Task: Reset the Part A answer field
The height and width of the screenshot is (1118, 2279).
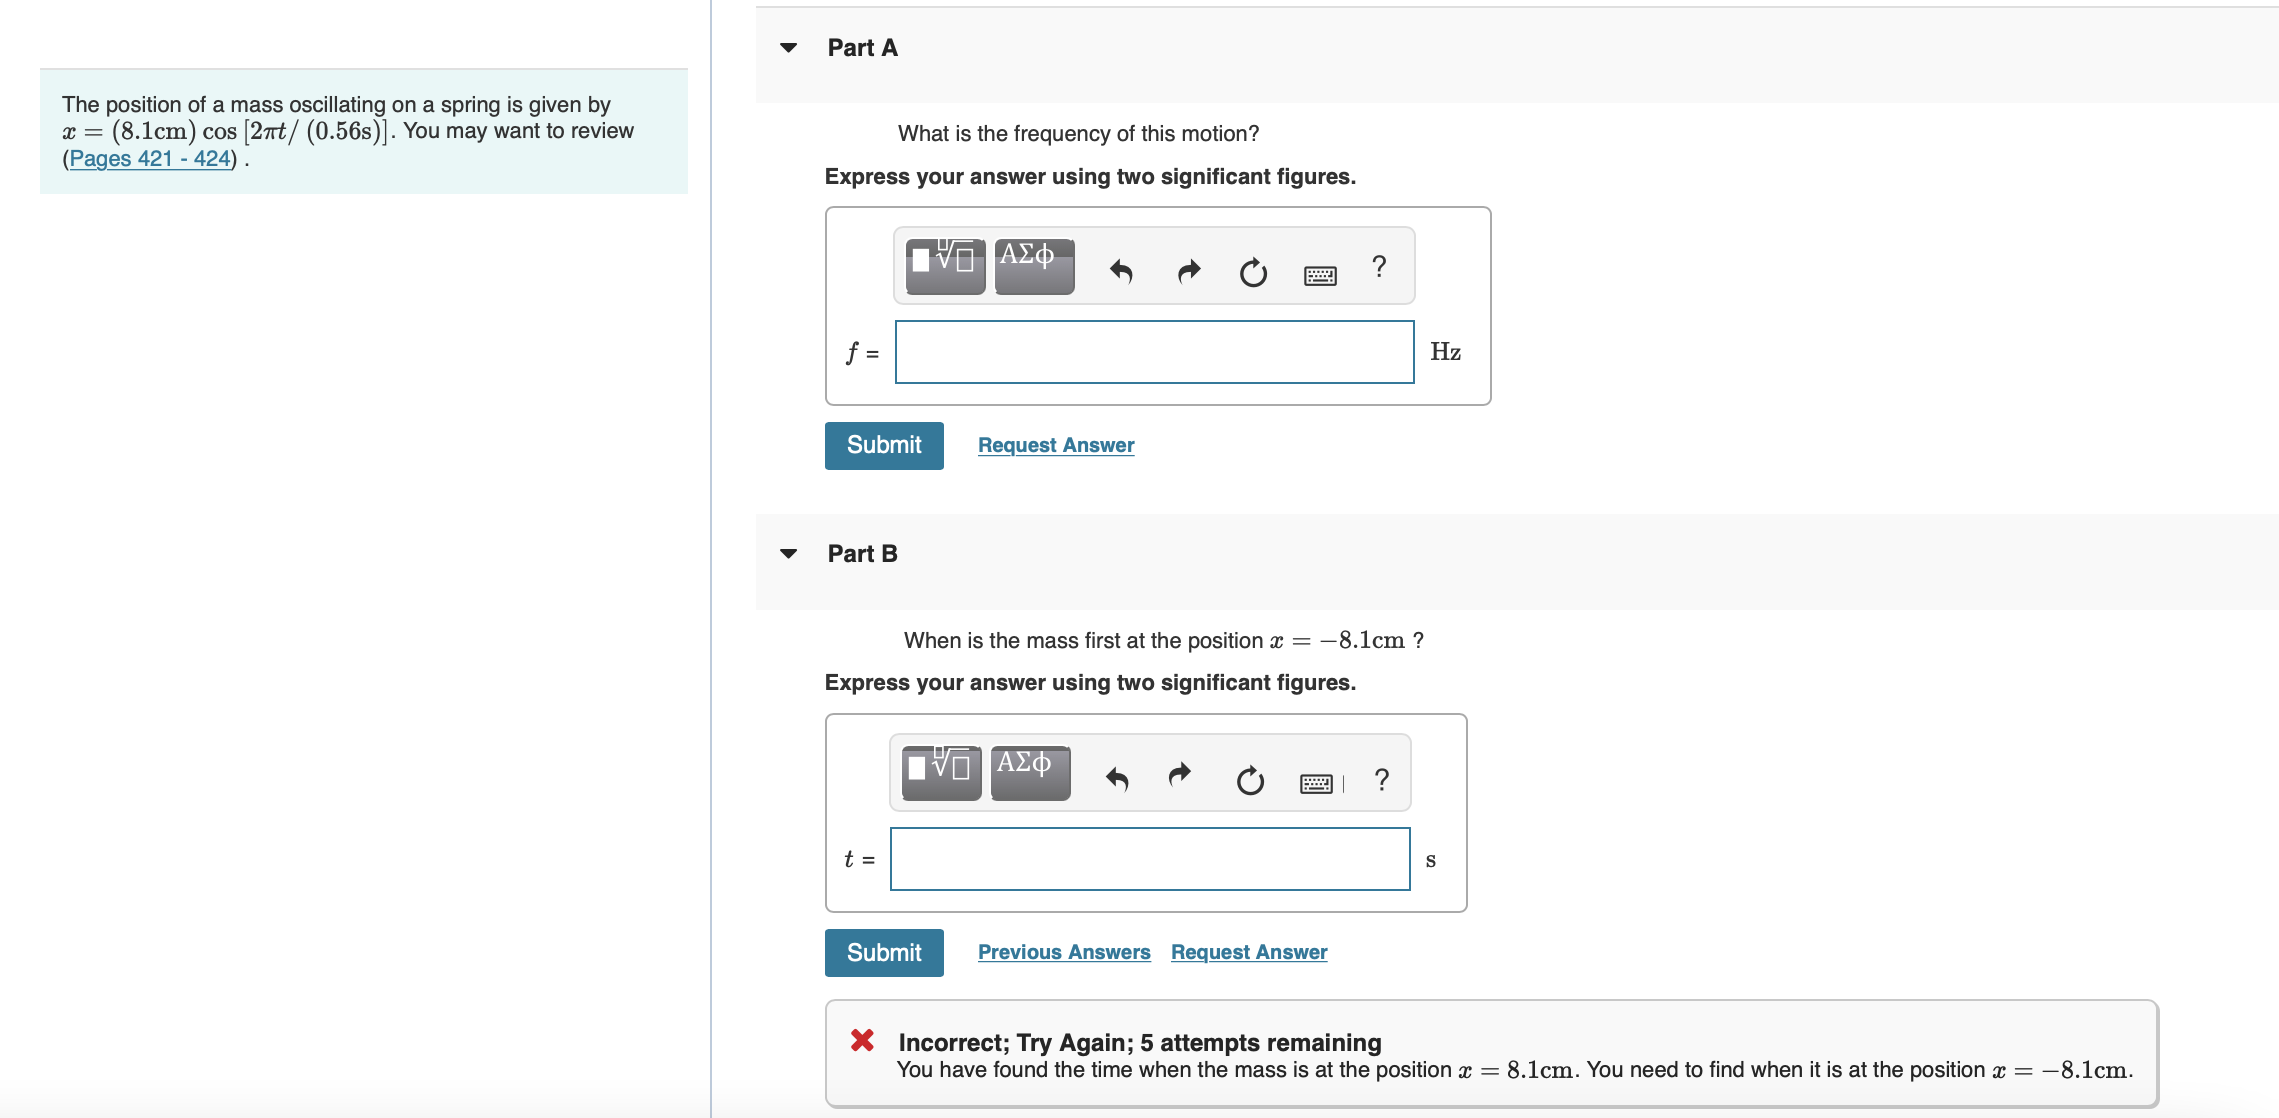Action: click(x=1253, y=272)
